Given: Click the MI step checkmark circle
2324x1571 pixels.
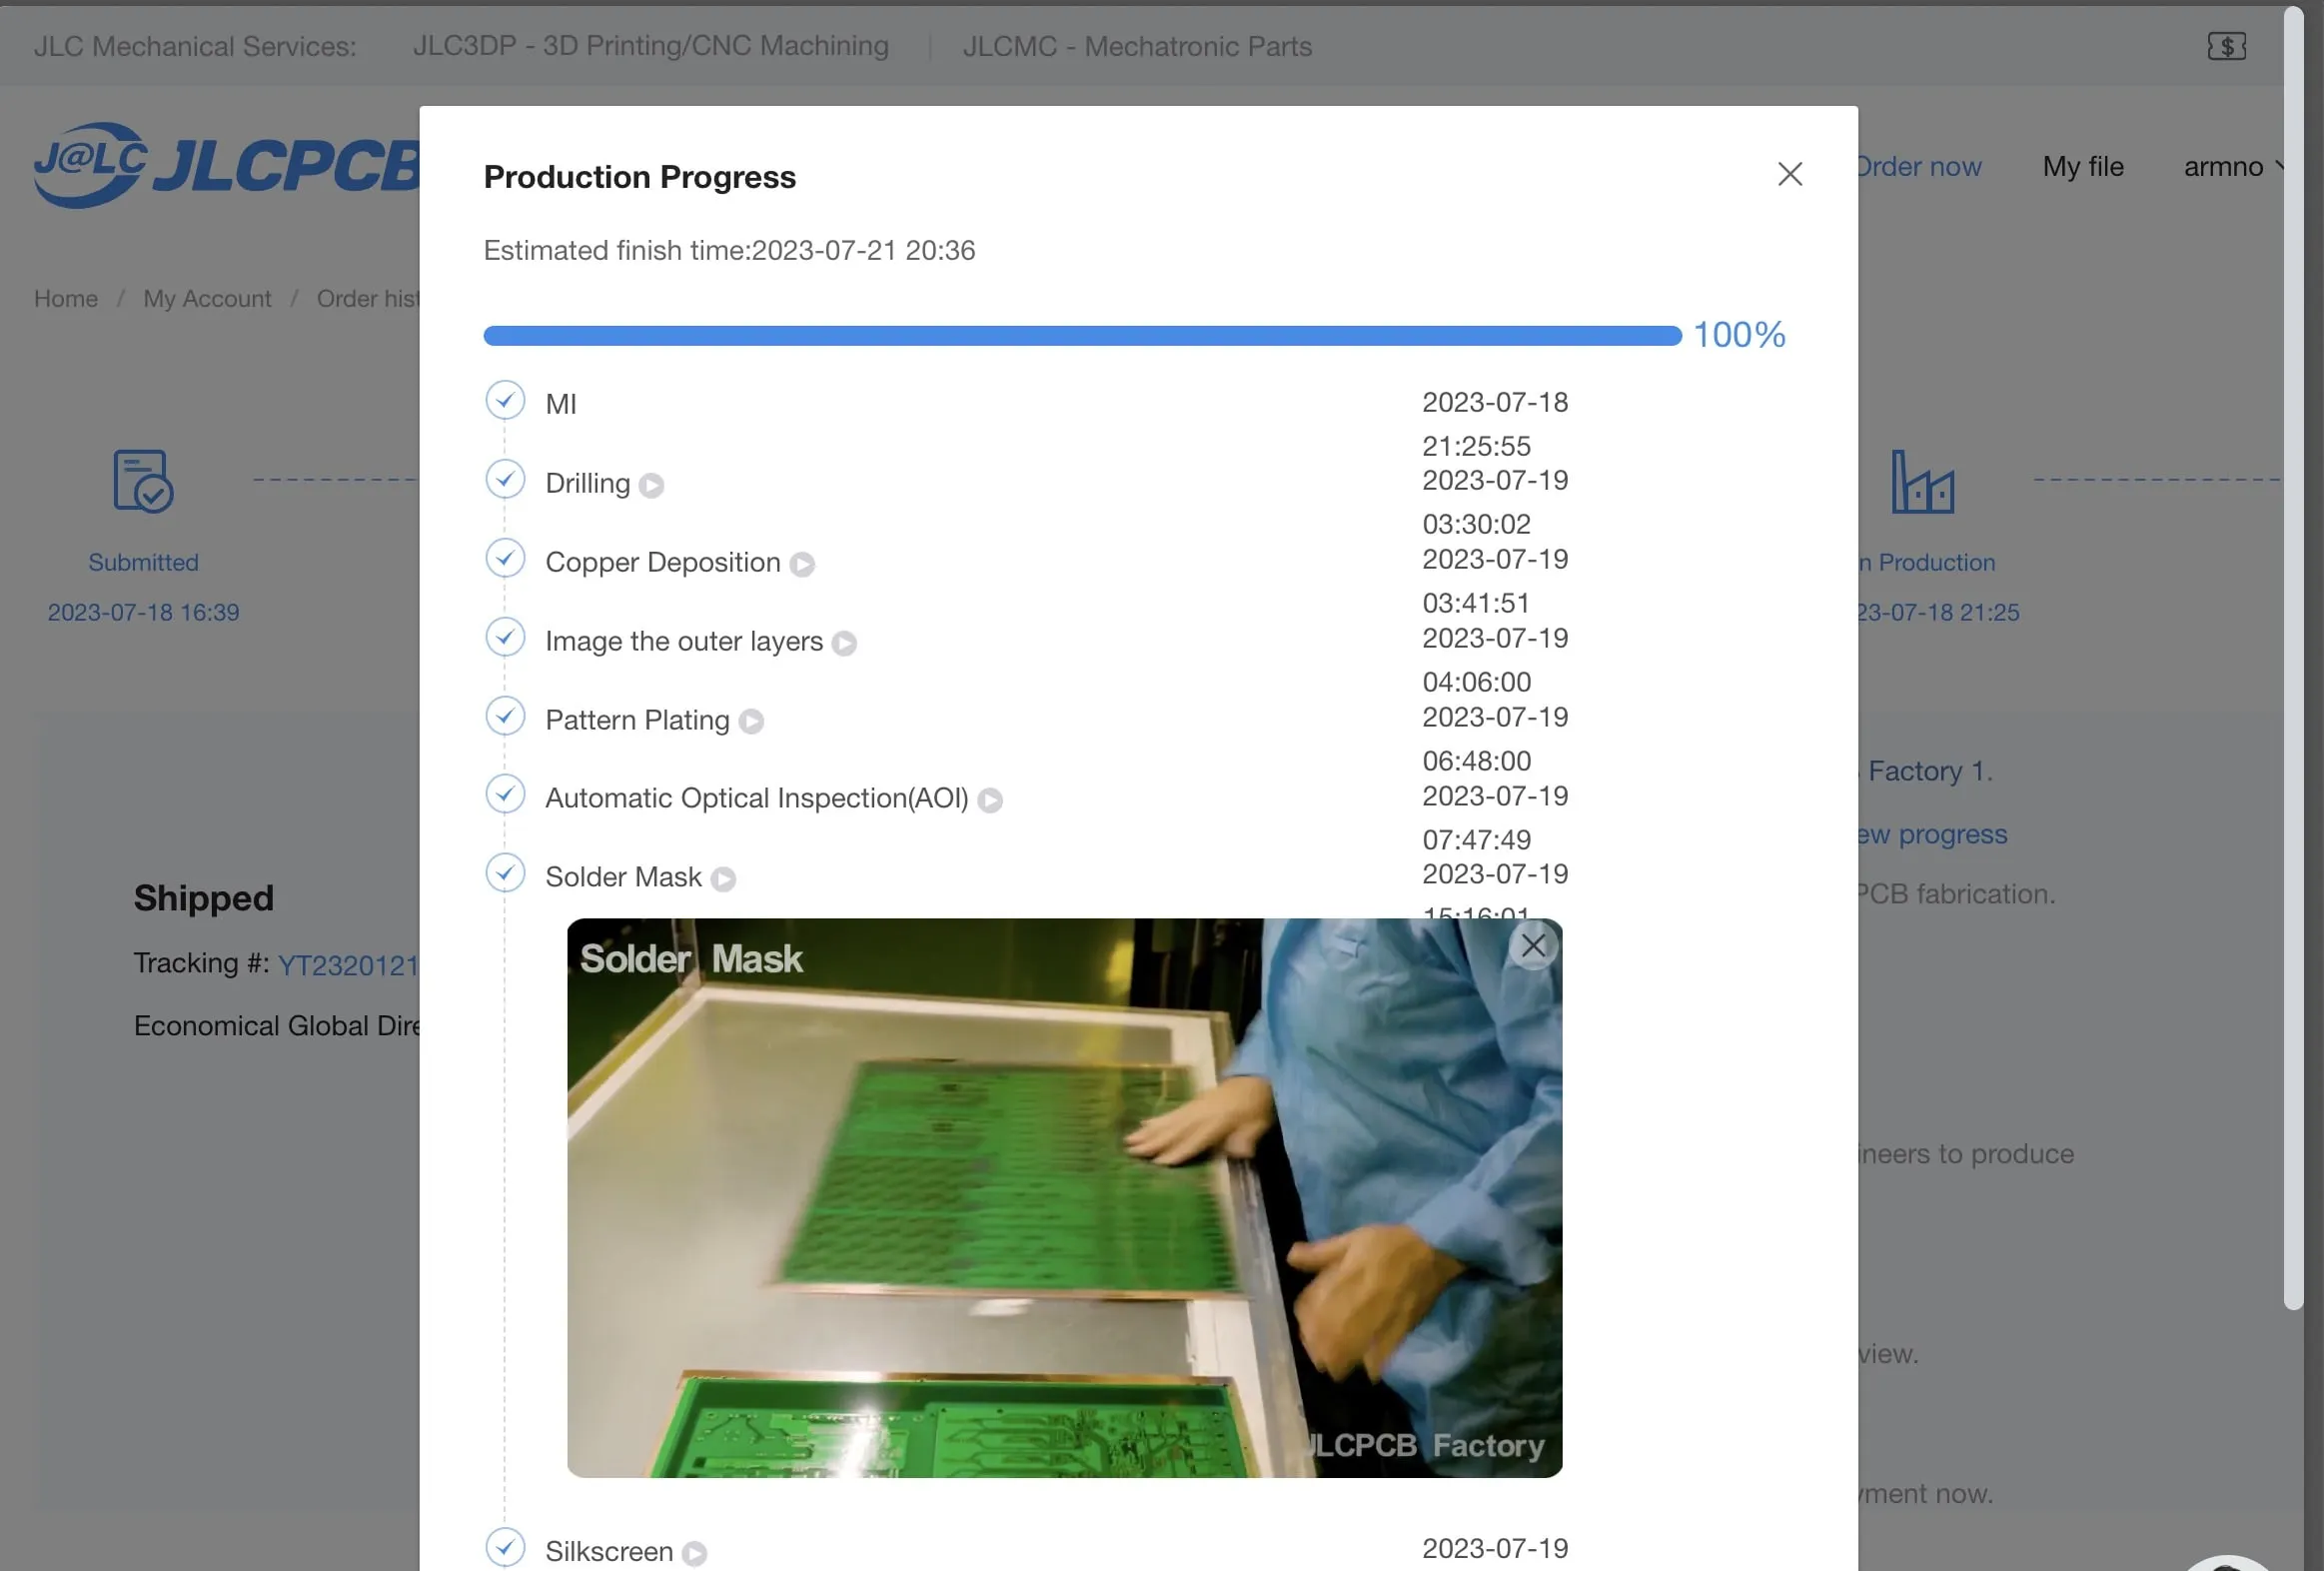Looking at the screenshot, I should pyautogui.click(x=505, y=400).
